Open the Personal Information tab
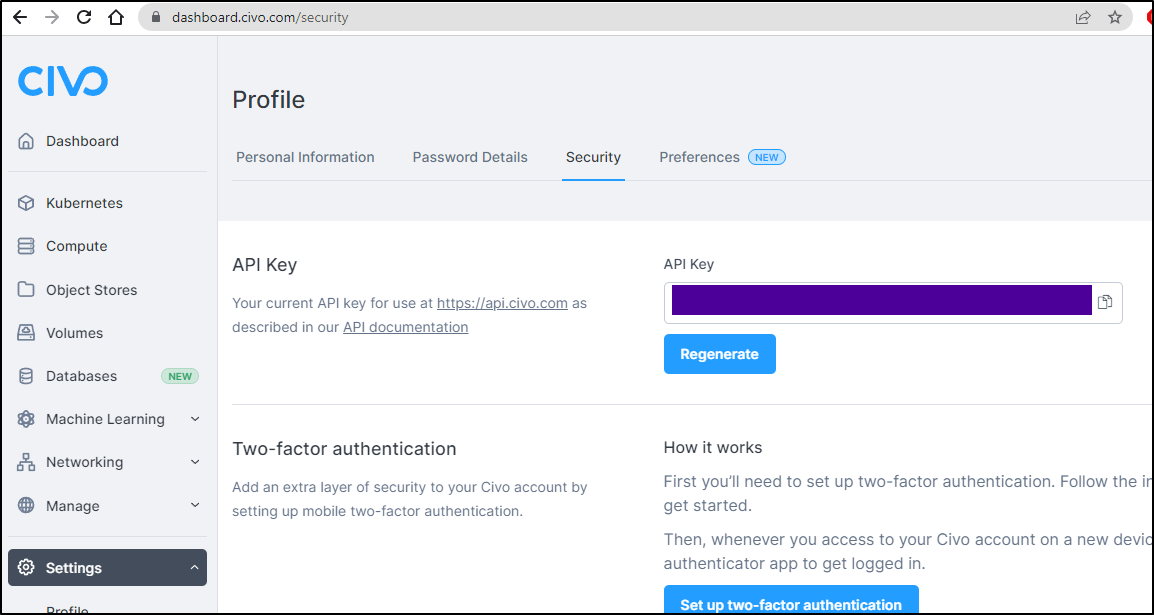 pos(305,157)
